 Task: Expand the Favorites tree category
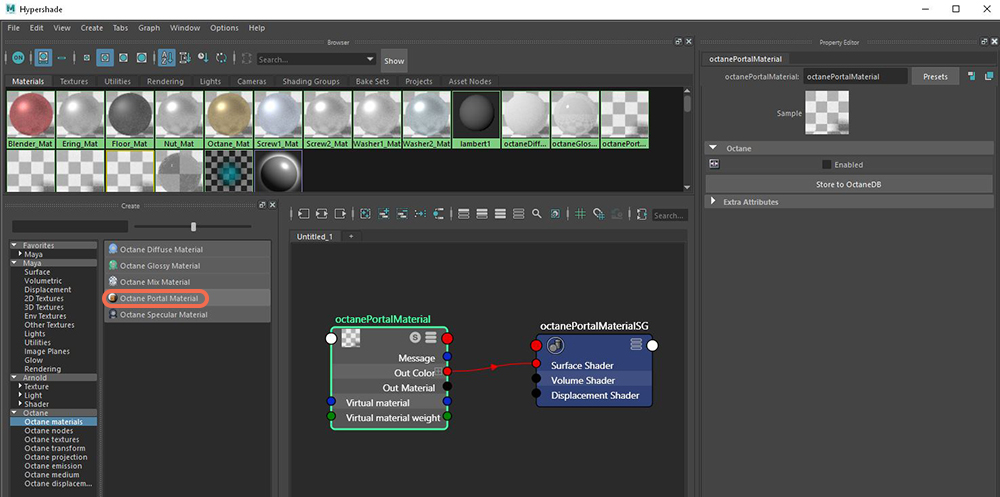point(14,245)
